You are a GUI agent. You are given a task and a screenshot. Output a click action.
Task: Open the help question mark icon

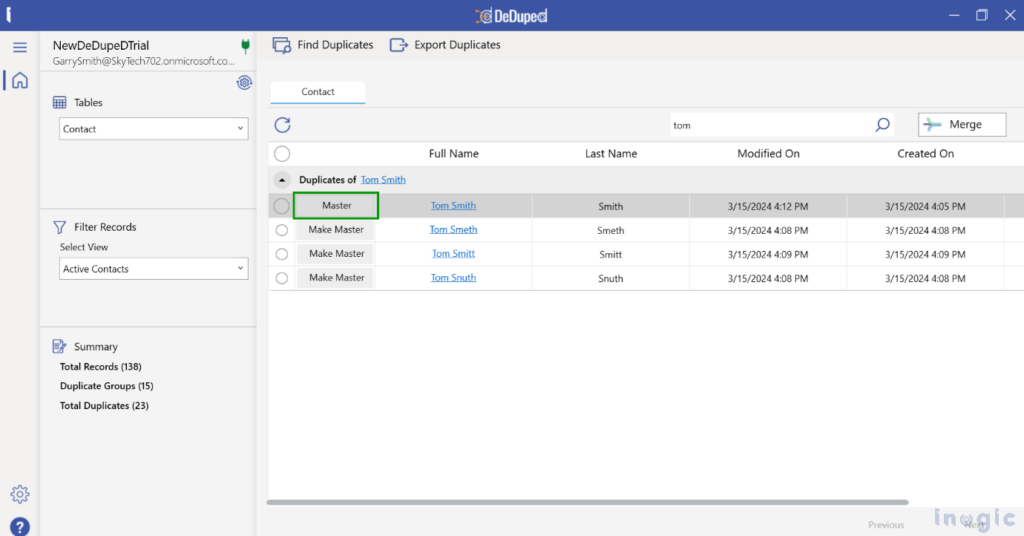[x=20, y=526]
